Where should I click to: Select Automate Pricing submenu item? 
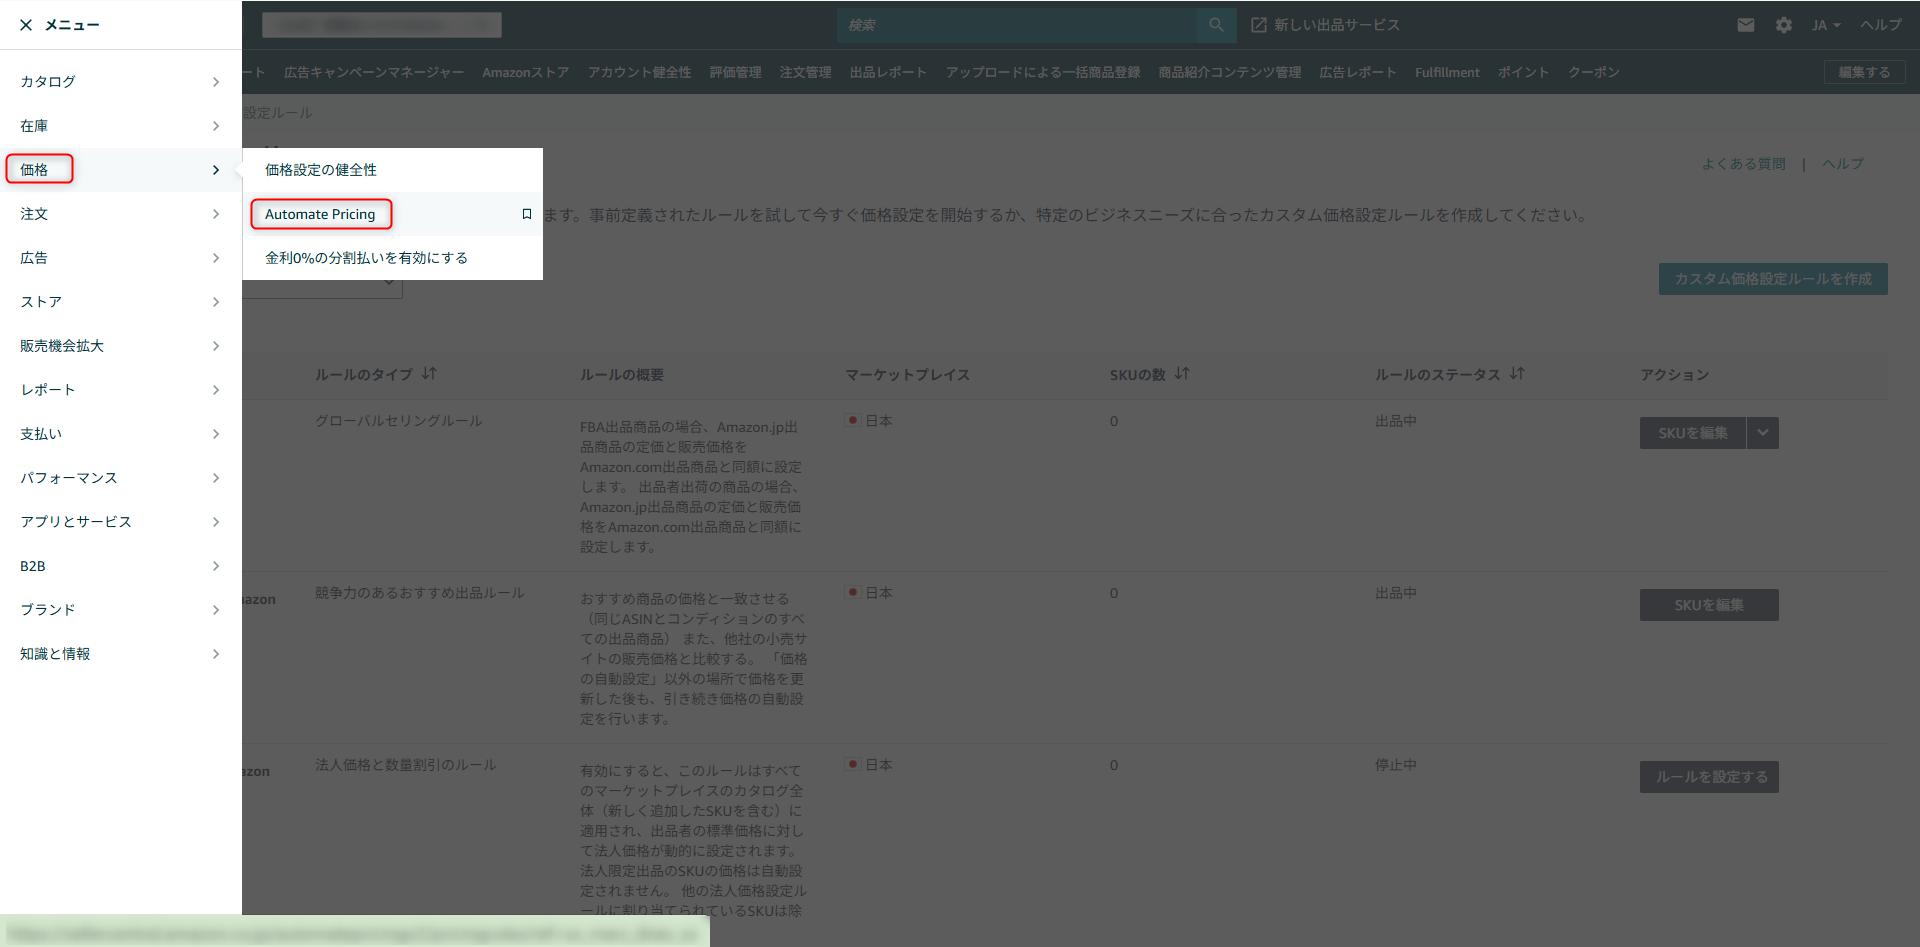point(320,214)
